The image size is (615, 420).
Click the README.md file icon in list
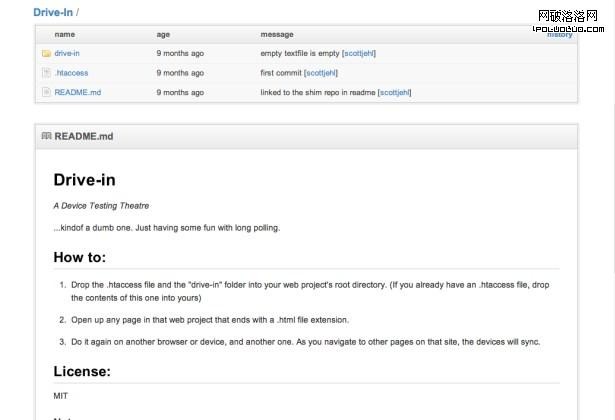click(46, 92)
